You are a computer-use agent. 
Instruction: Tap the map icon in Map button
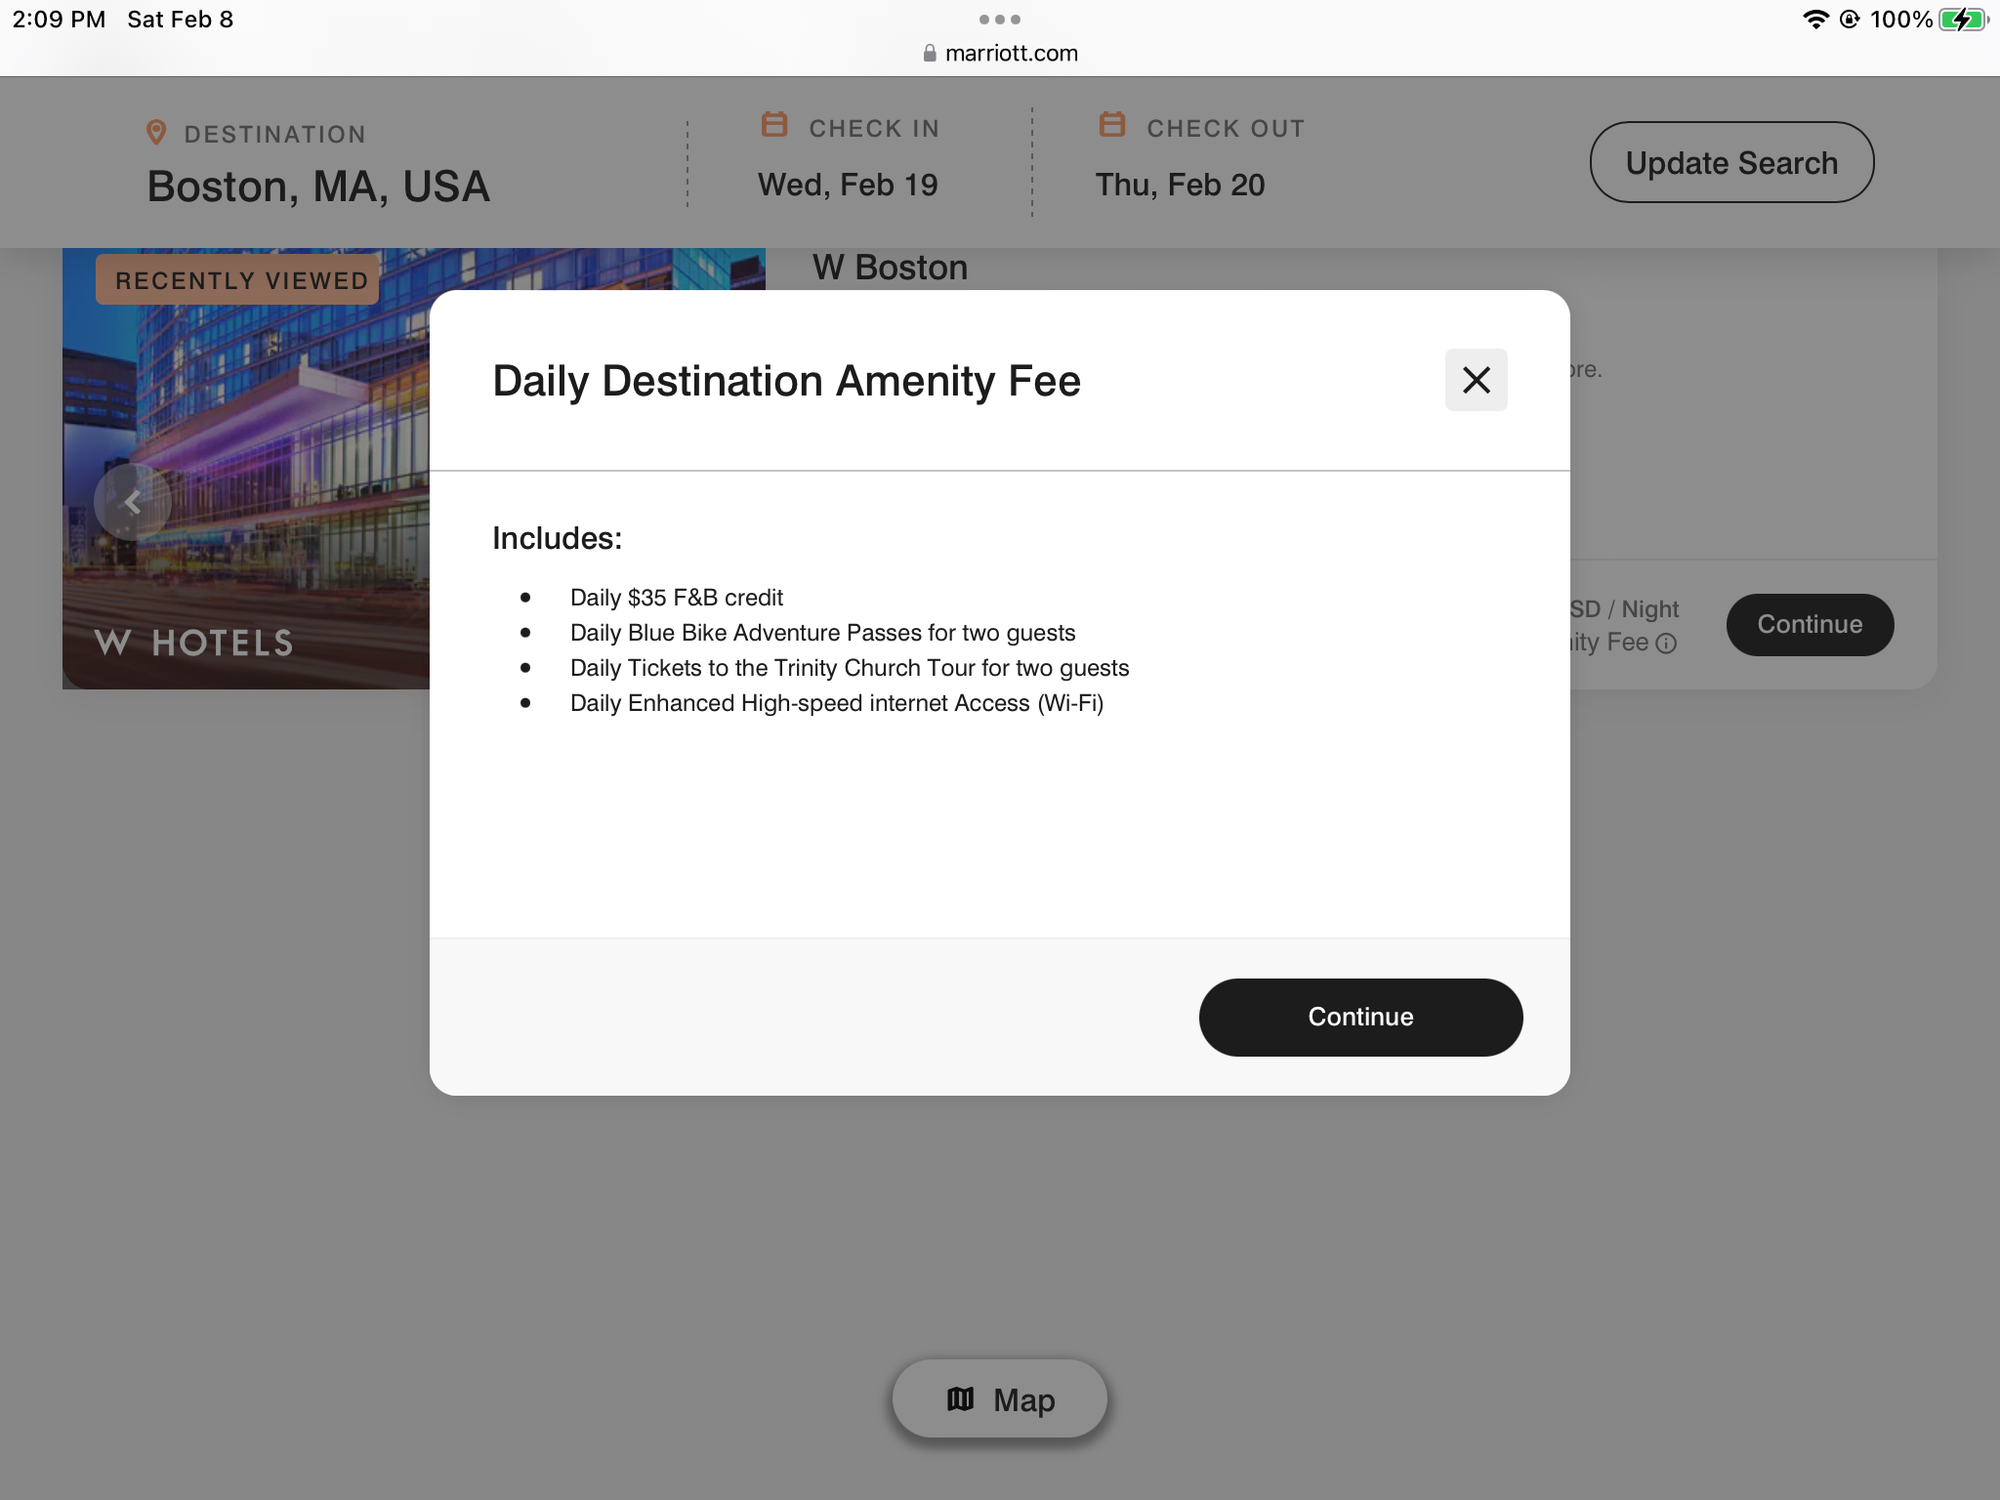click(x=960, y=1399)
